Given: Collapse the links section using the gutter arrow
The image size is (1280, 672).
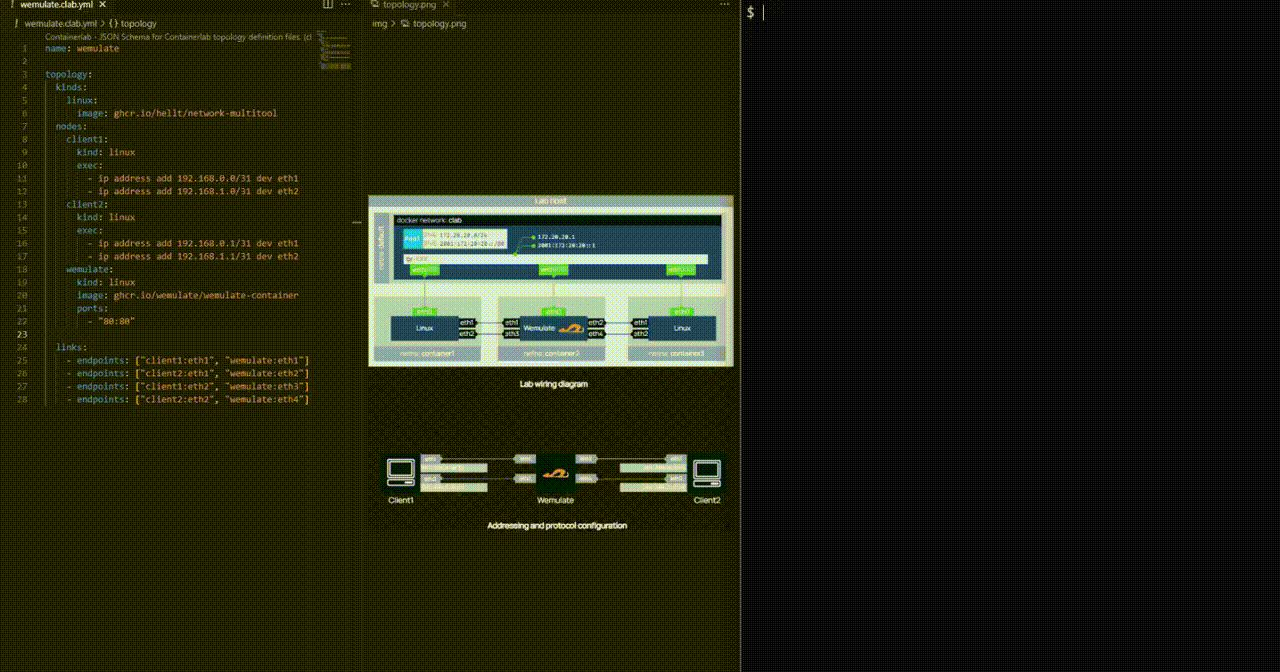Looking at the screenshot, I should tap(33, 347).
